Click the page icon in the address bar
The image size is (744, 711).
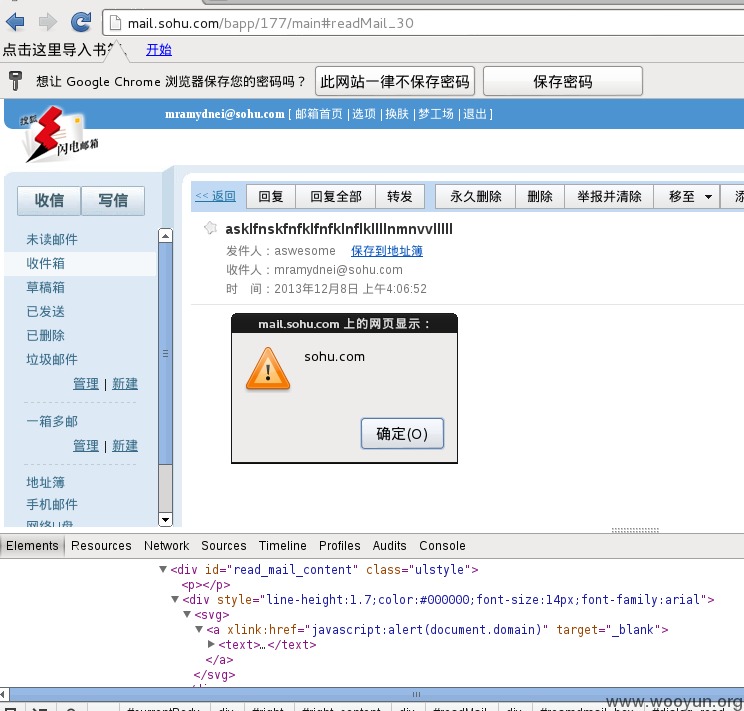coord(115,23)
